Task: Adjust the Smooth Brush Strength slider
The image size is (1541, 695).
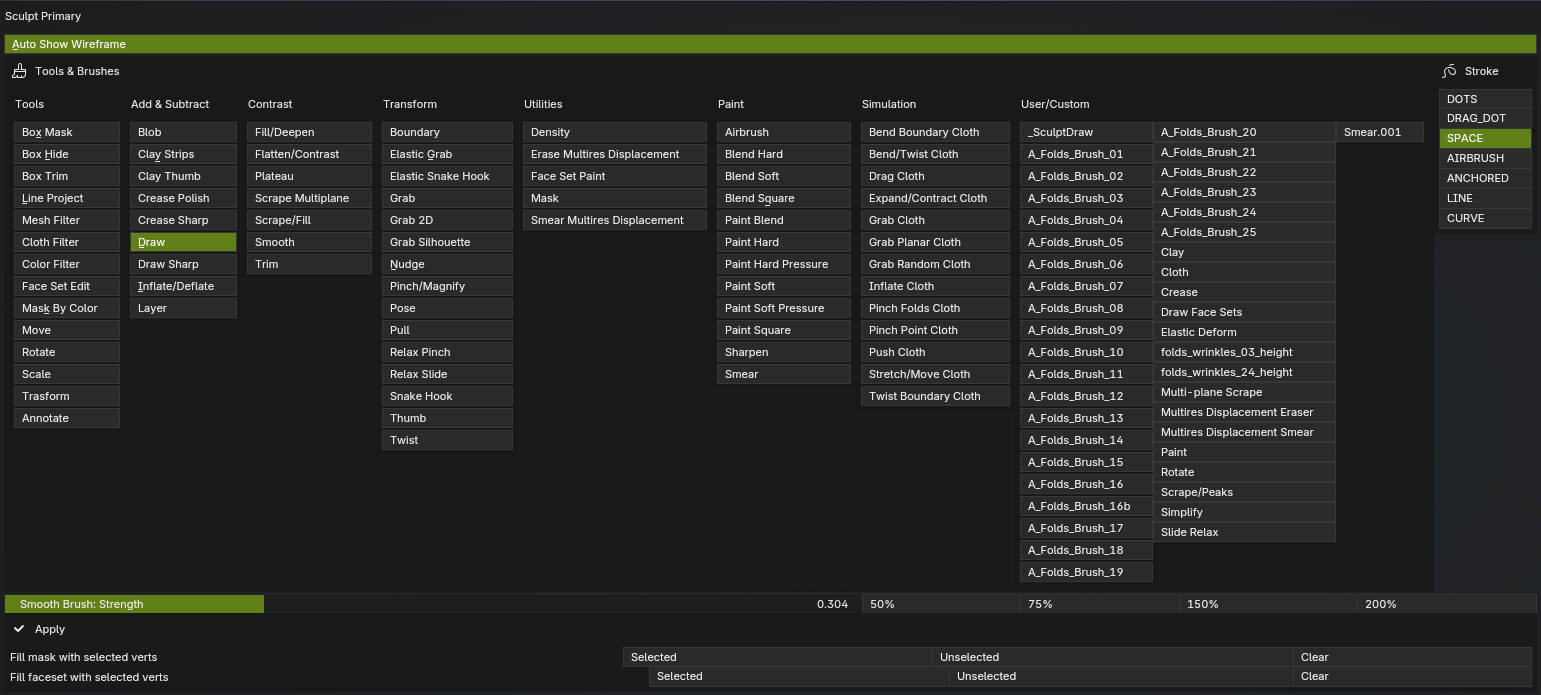Action: tap(433, 604)
